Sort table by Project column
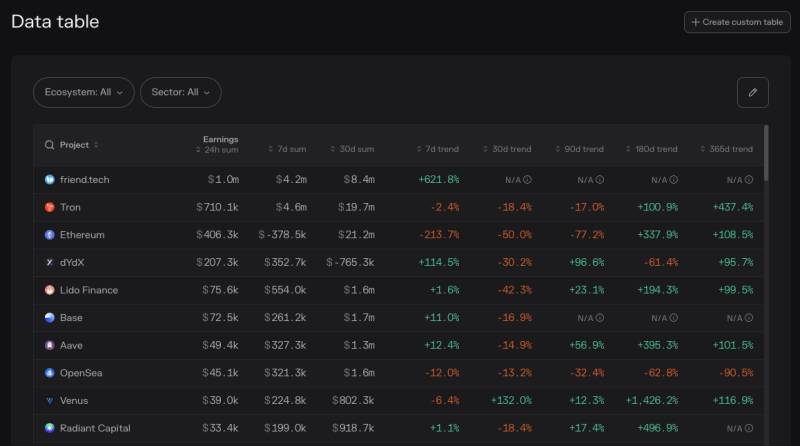 point(79,145)
